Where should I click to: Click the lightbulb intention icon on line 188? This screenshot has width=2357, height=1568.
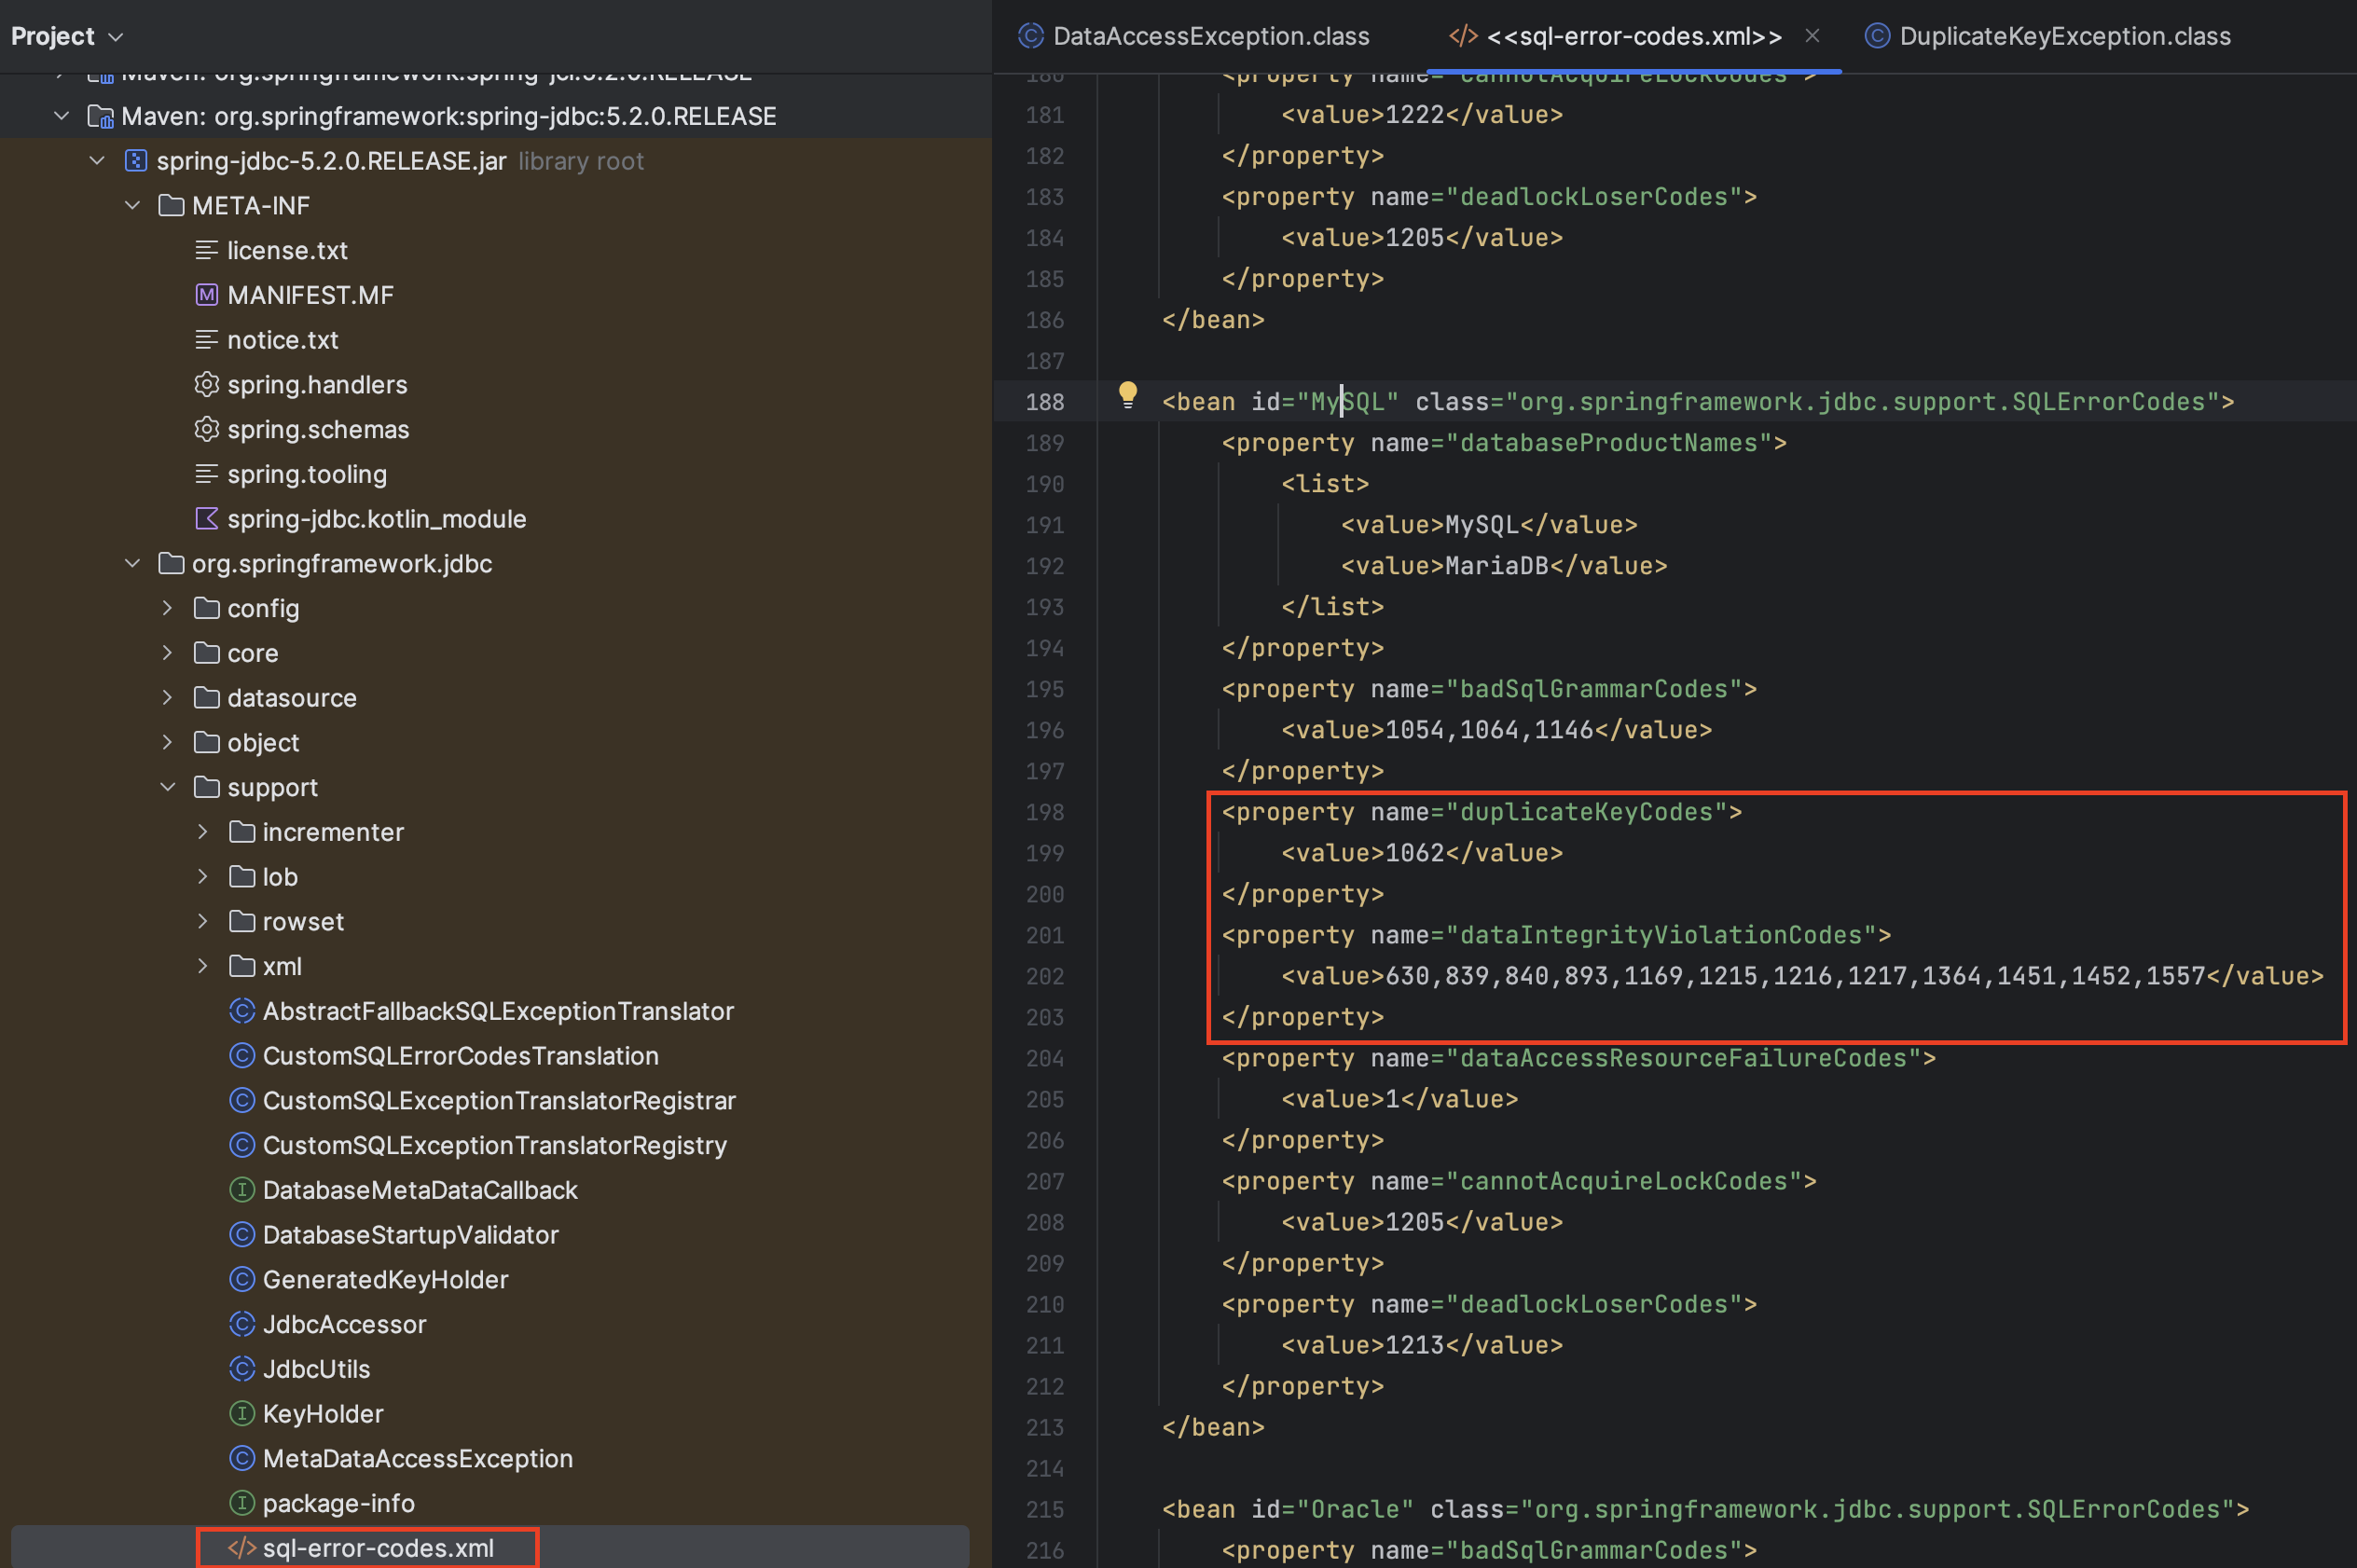[x=1127, y=395]
